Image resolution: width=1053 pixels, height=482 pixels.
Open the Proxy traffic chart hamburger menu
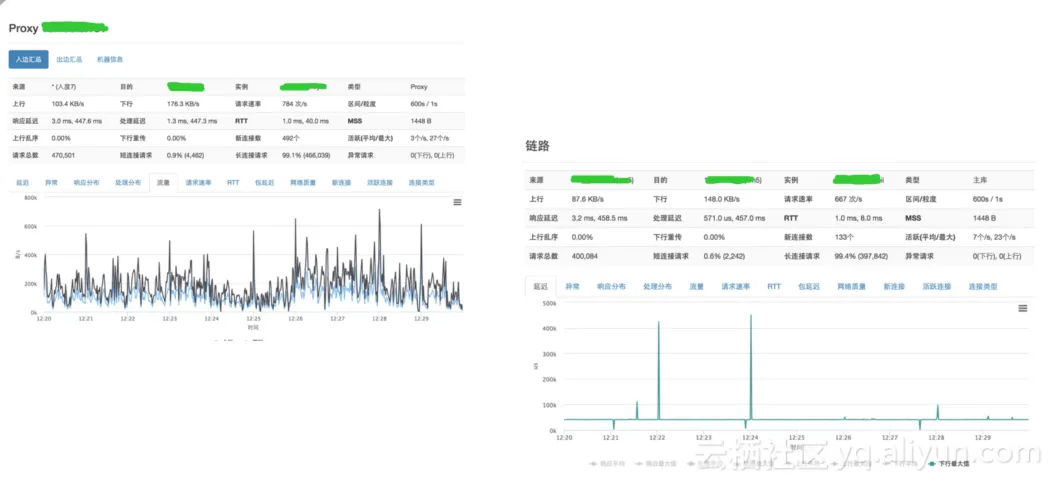(x=457, y=202)
